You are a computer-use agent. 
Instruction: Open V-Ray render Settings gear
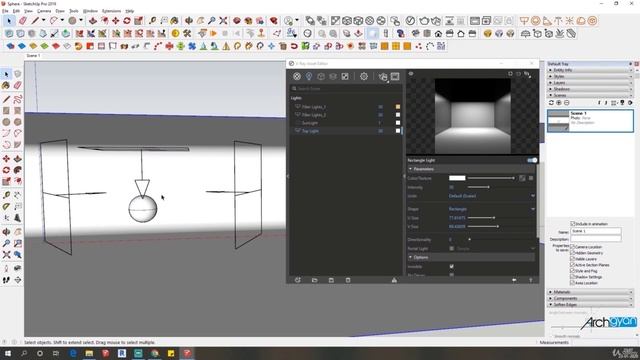364,76
